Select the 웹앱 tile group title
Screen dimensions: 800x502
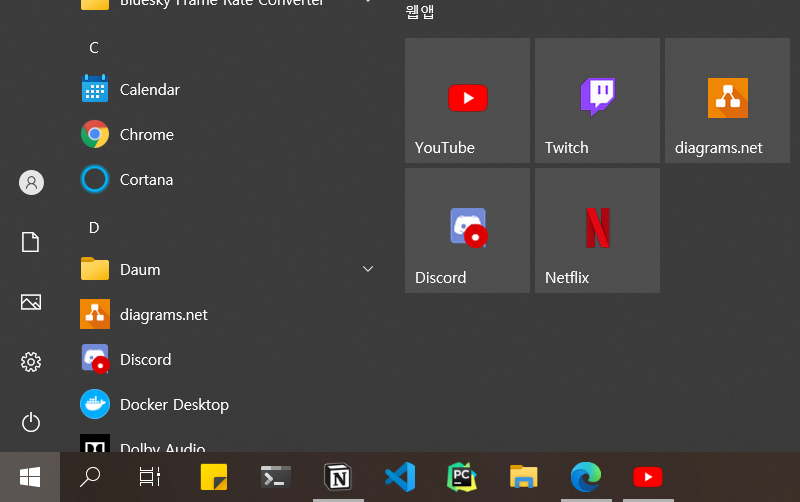(x=420, y=11)
